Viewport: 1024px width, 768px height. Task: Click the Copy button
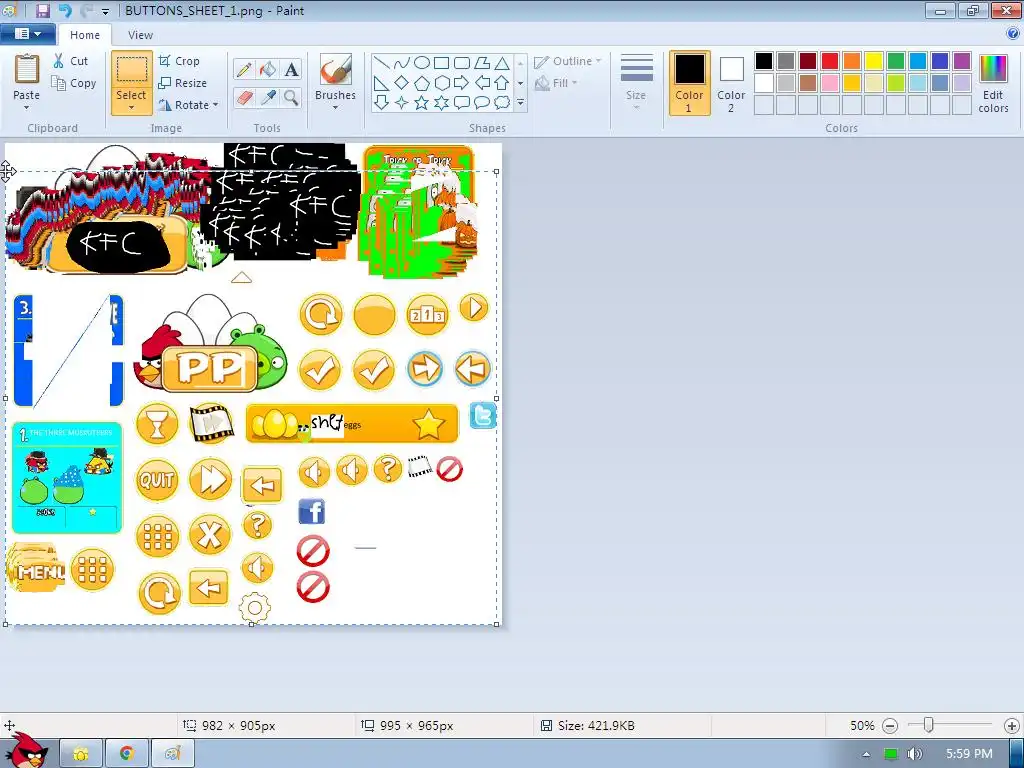click(74, 83)
